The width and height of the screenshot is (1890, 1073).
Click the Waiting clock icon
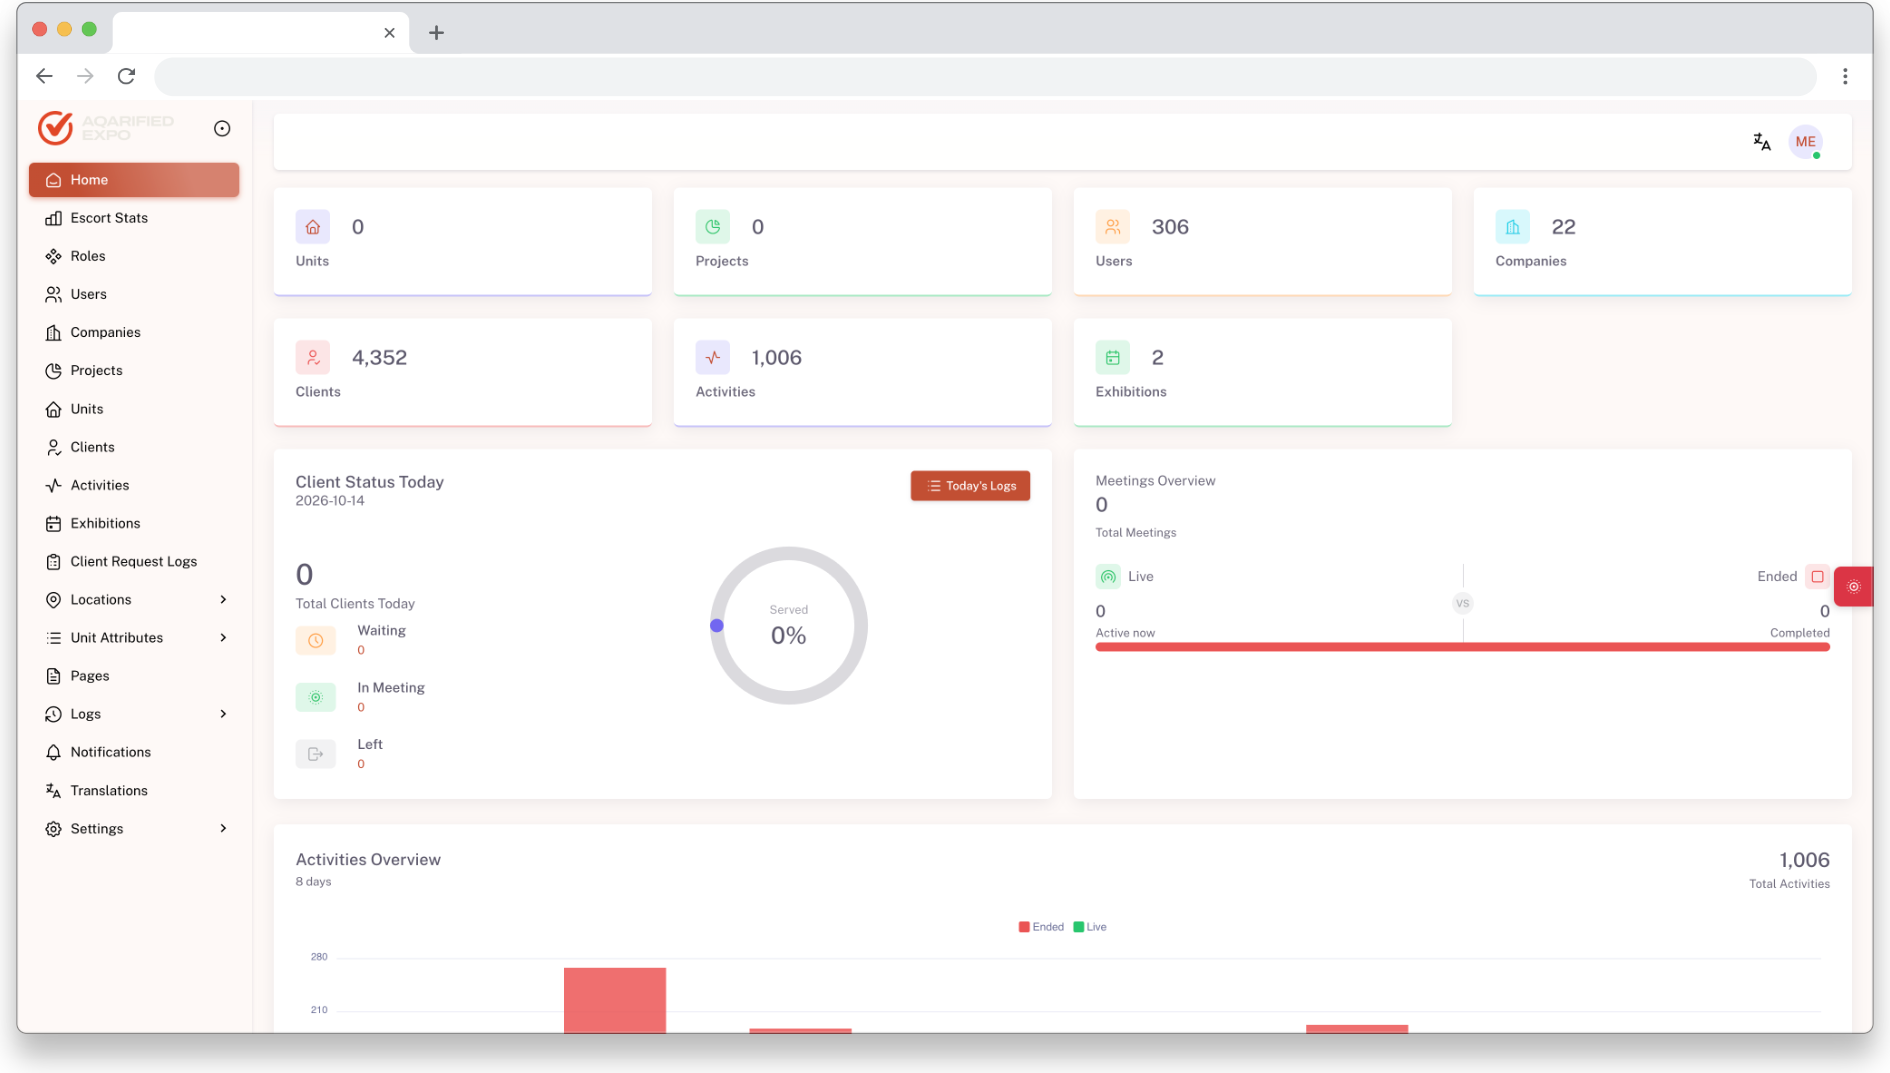coord(316,641)
